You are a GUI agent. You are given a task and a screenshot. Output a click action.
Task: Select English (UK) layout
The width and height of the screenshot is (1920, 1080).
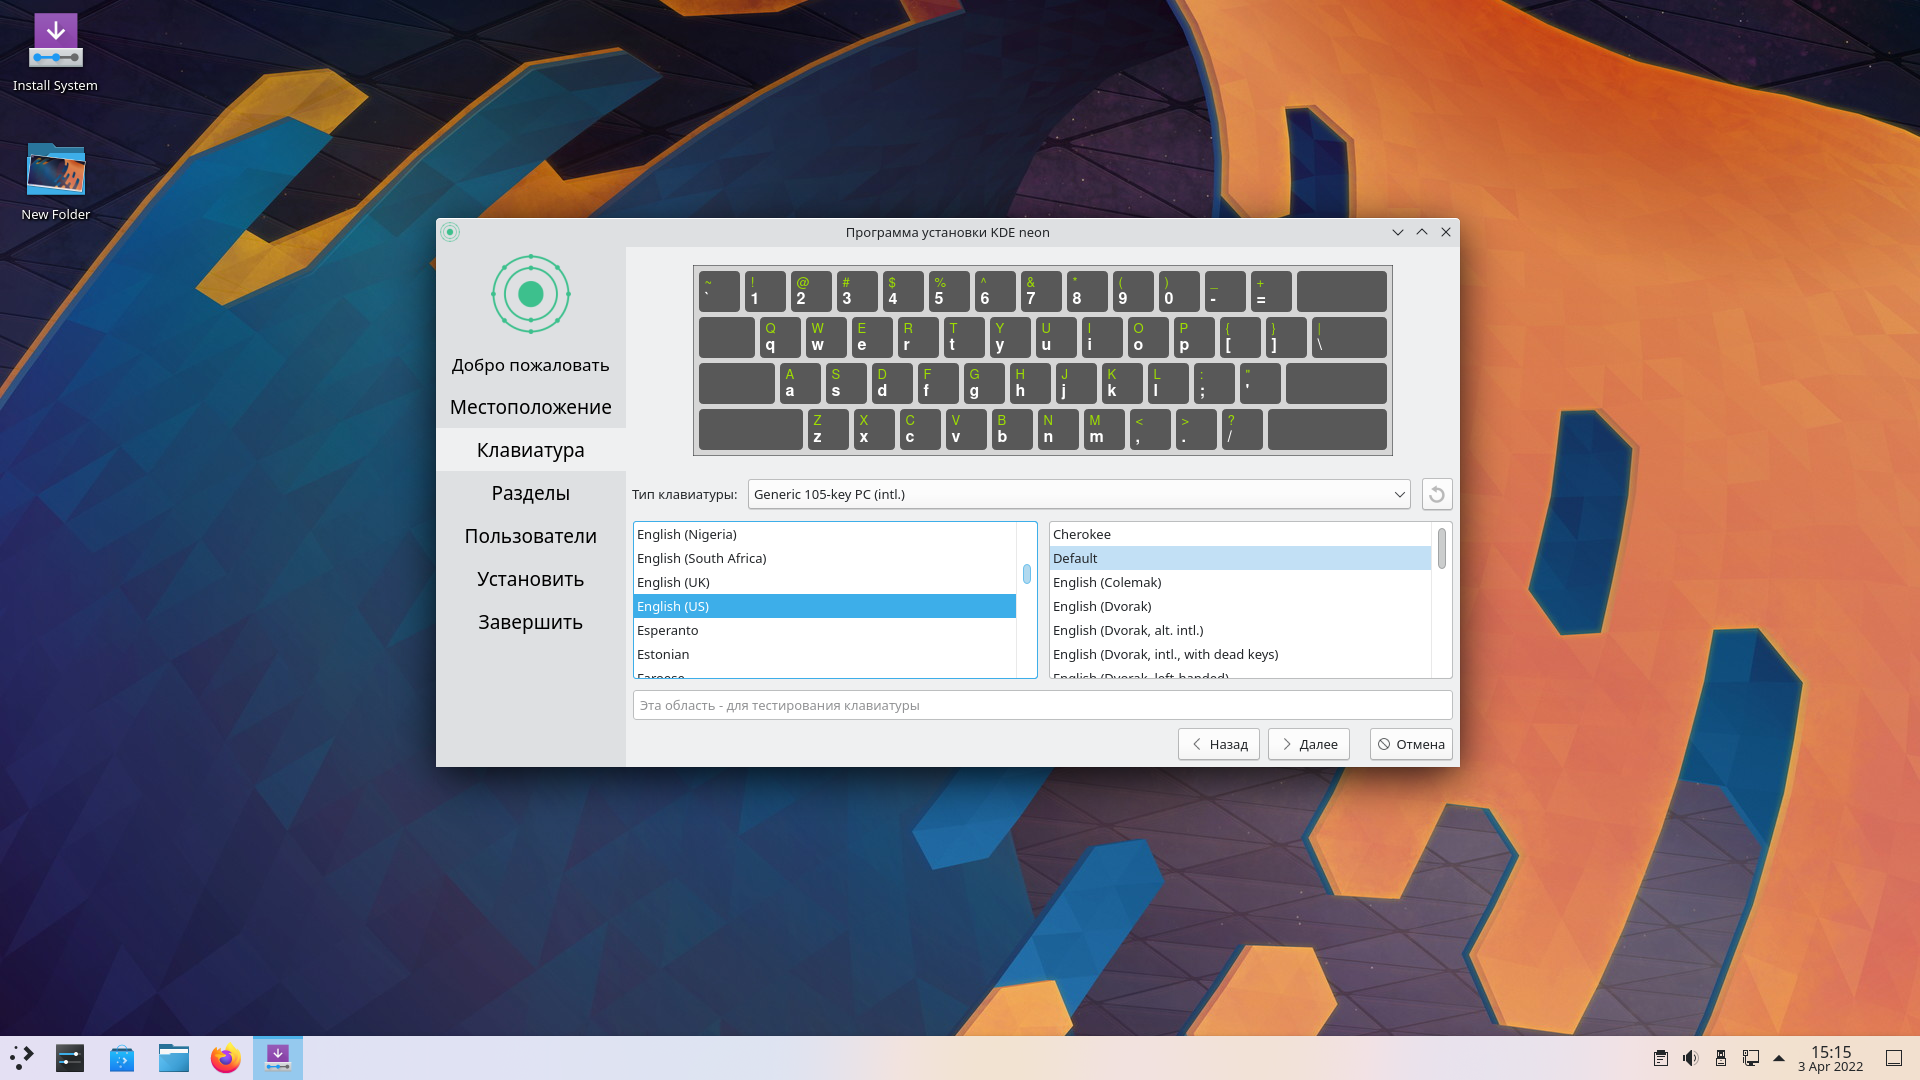(825, 582)
